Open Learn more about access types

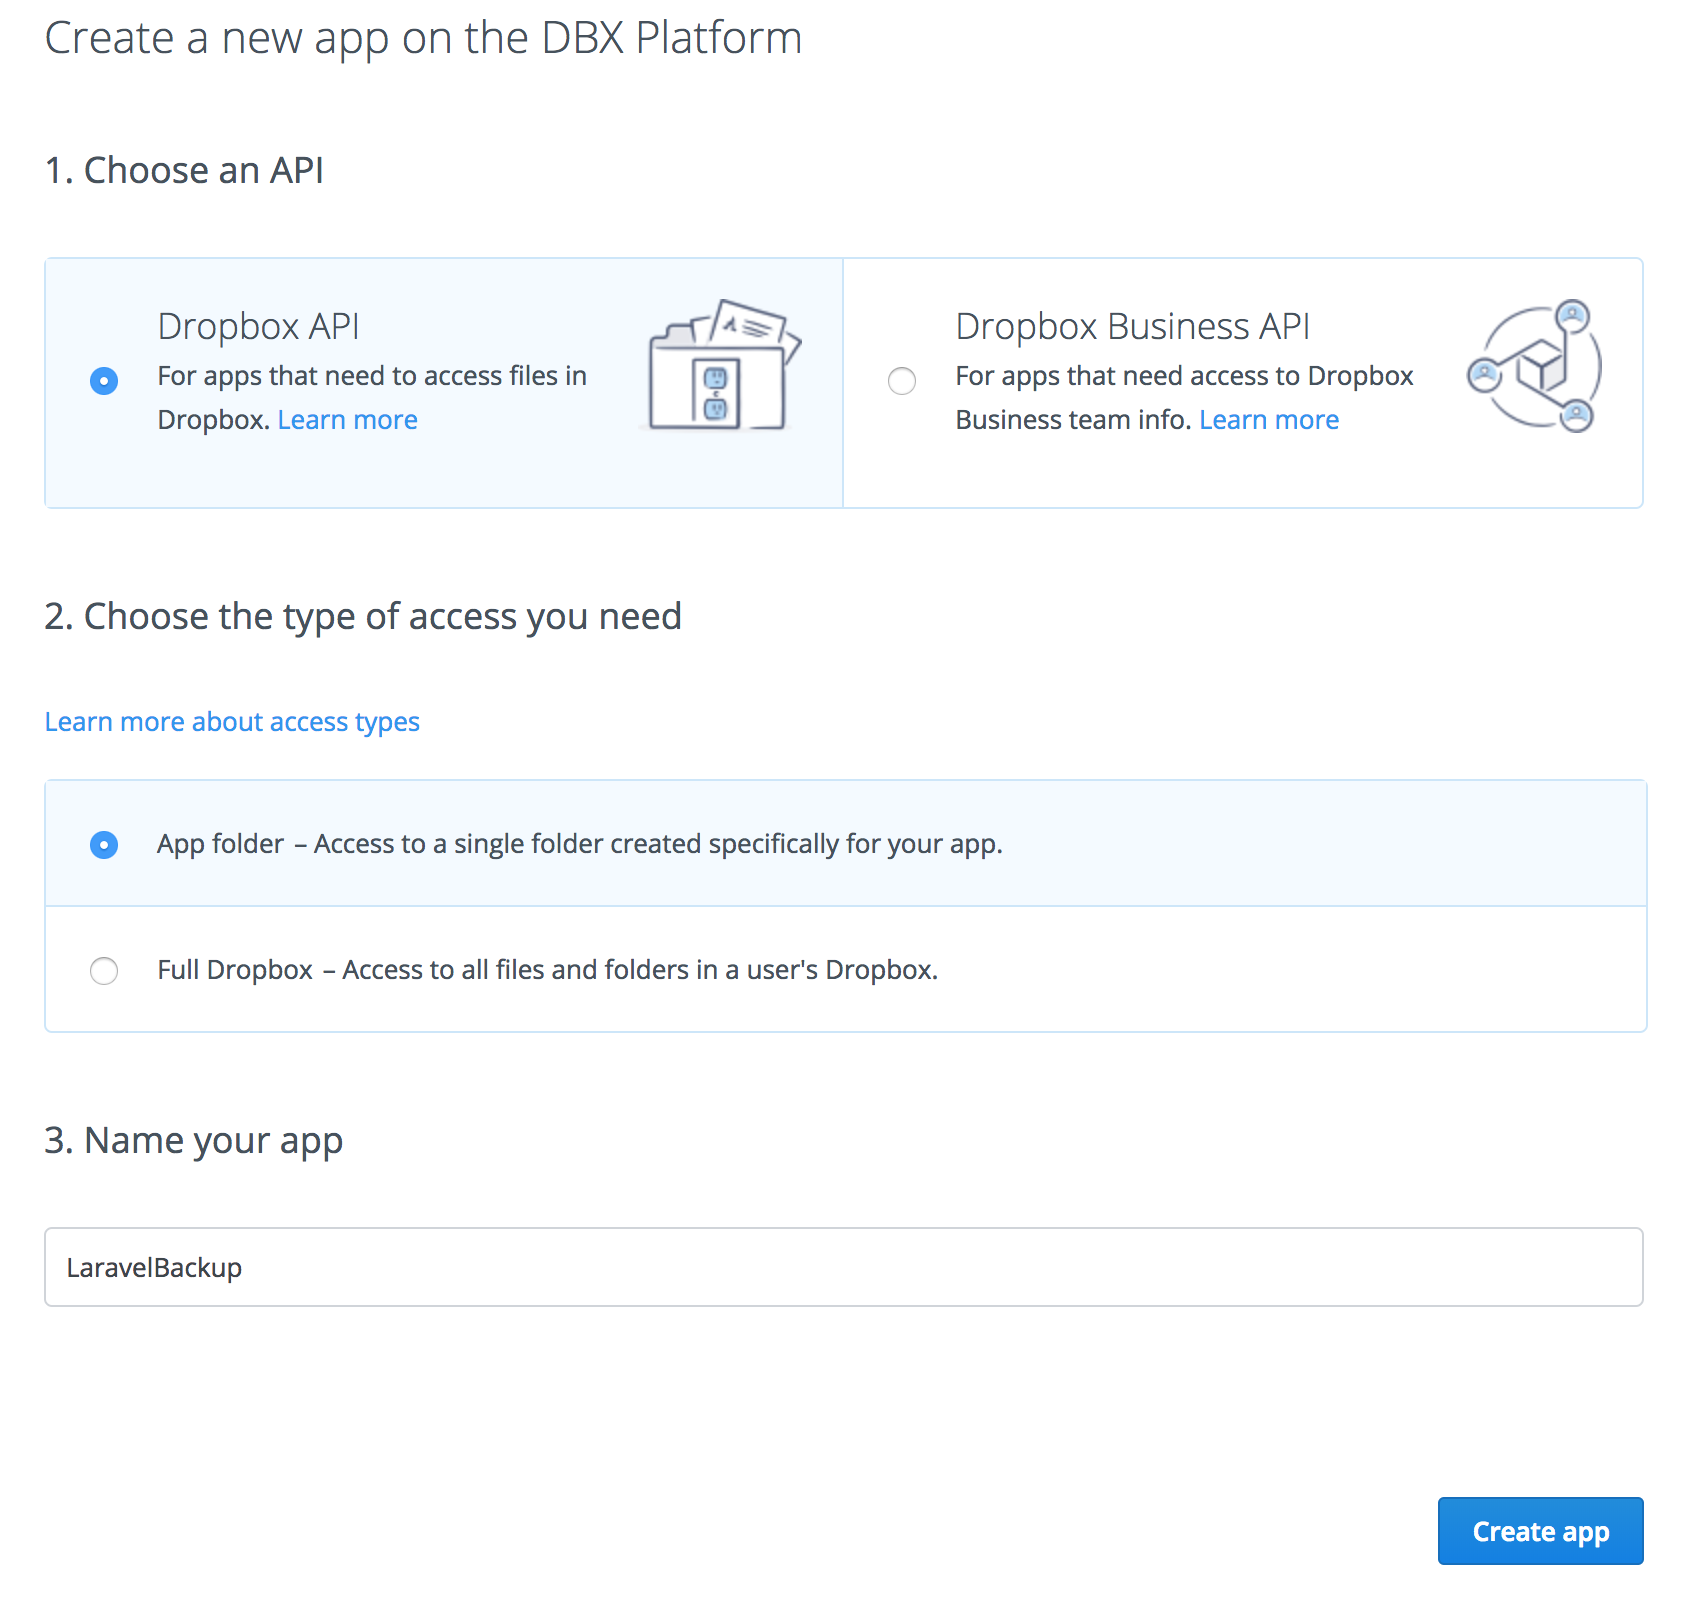(x=232, y=721)
